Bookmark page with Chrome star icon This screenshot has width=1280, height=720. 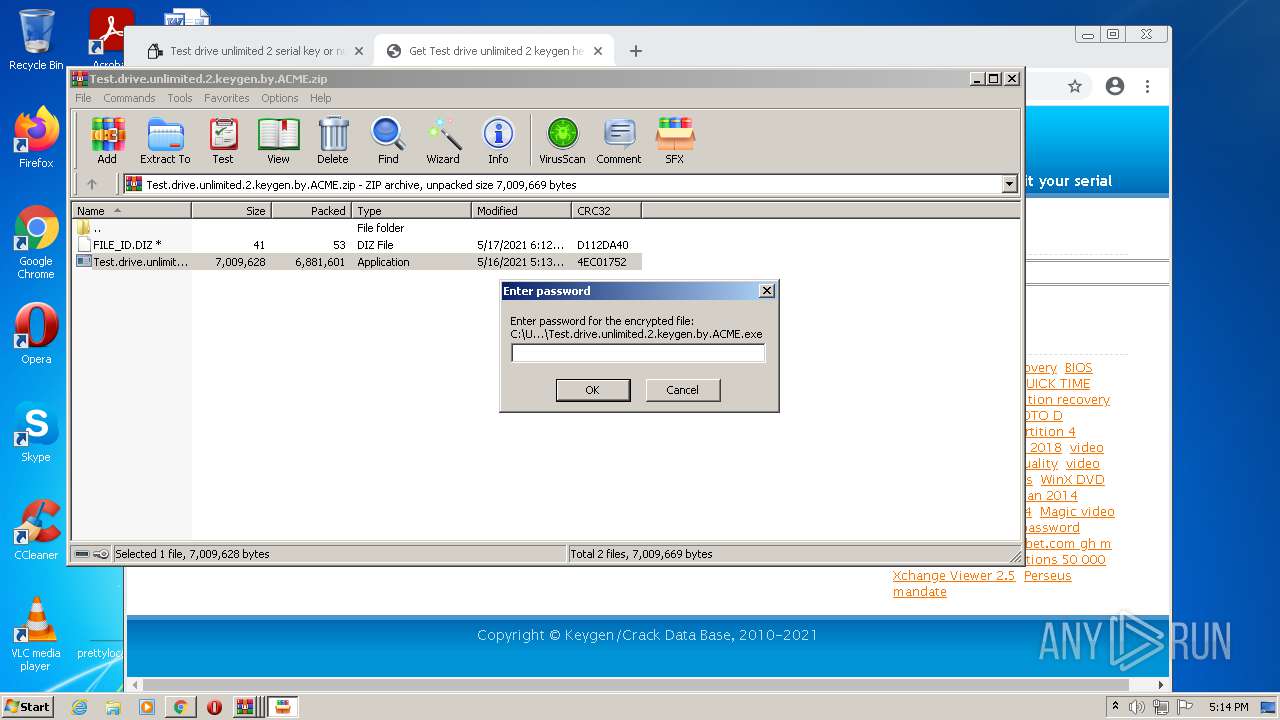point(1075,87)
